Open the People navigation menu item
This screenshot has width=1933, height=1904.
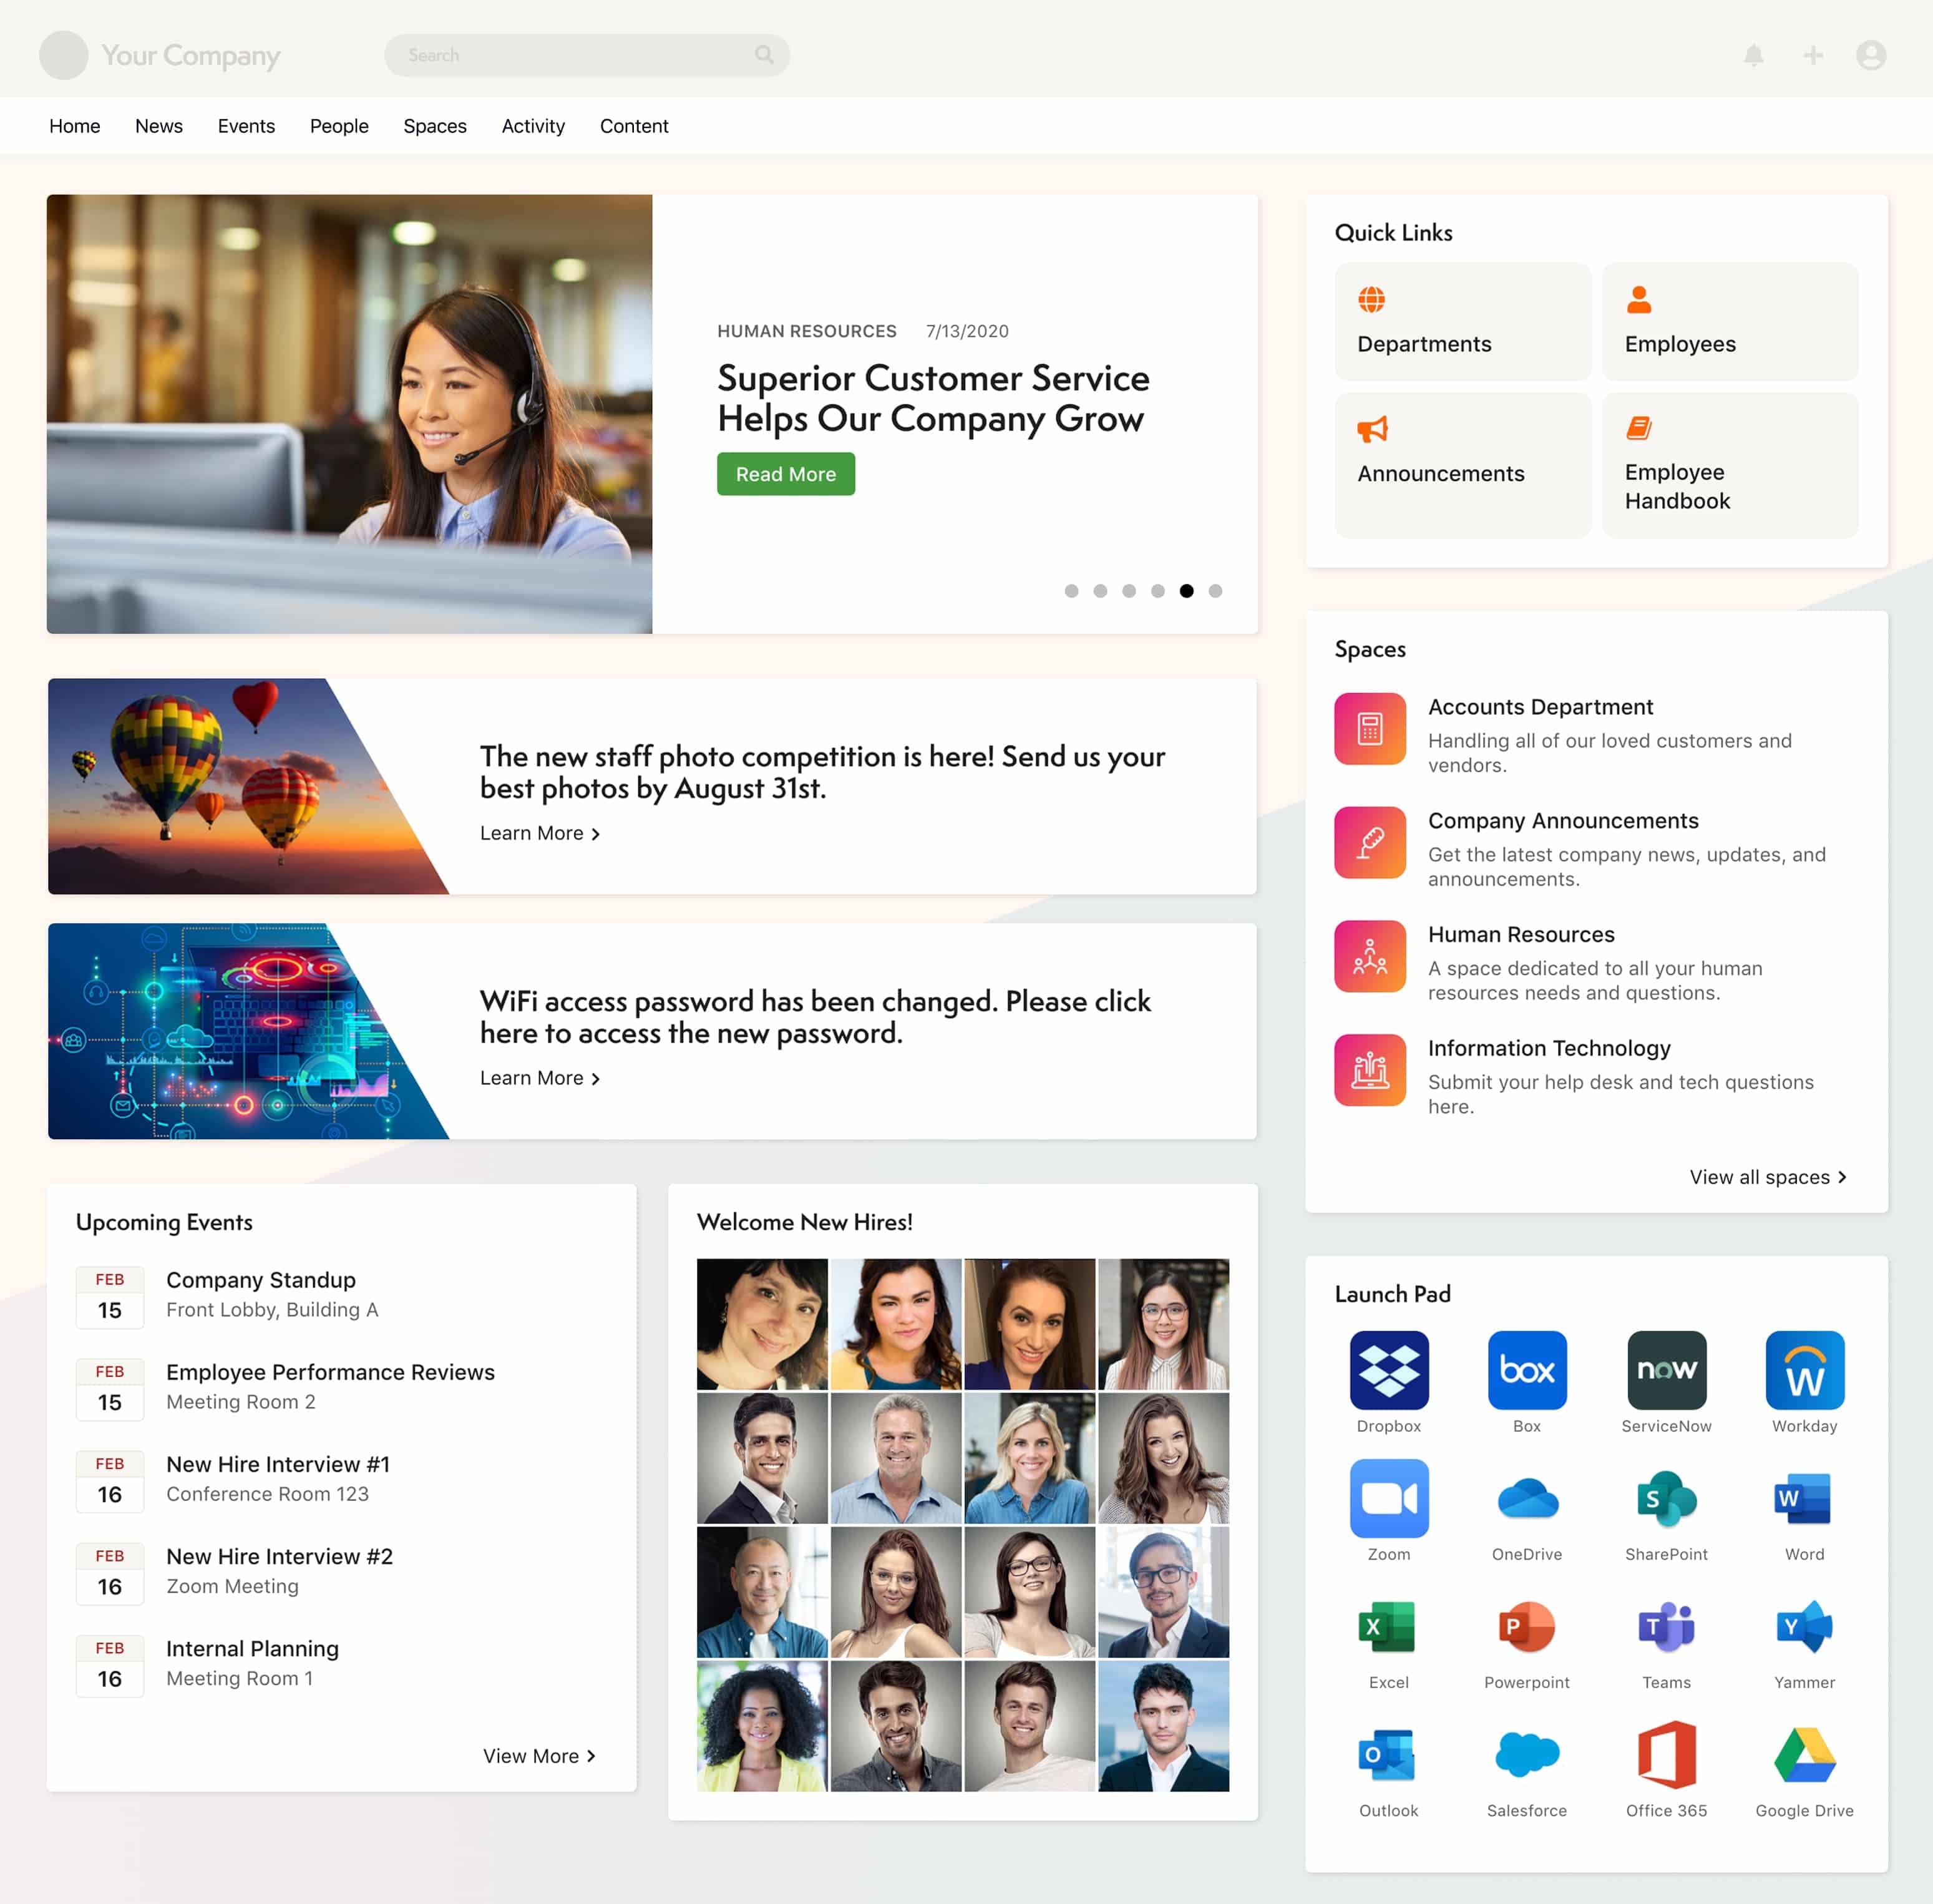pyautogui.click(x=339, y=126)
